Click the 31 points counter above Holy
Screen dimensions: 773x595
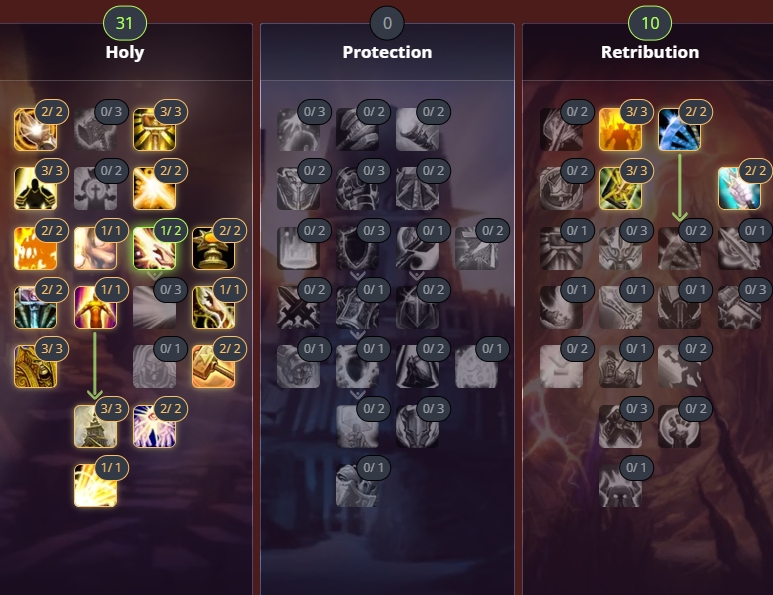[x=125, y=23]
